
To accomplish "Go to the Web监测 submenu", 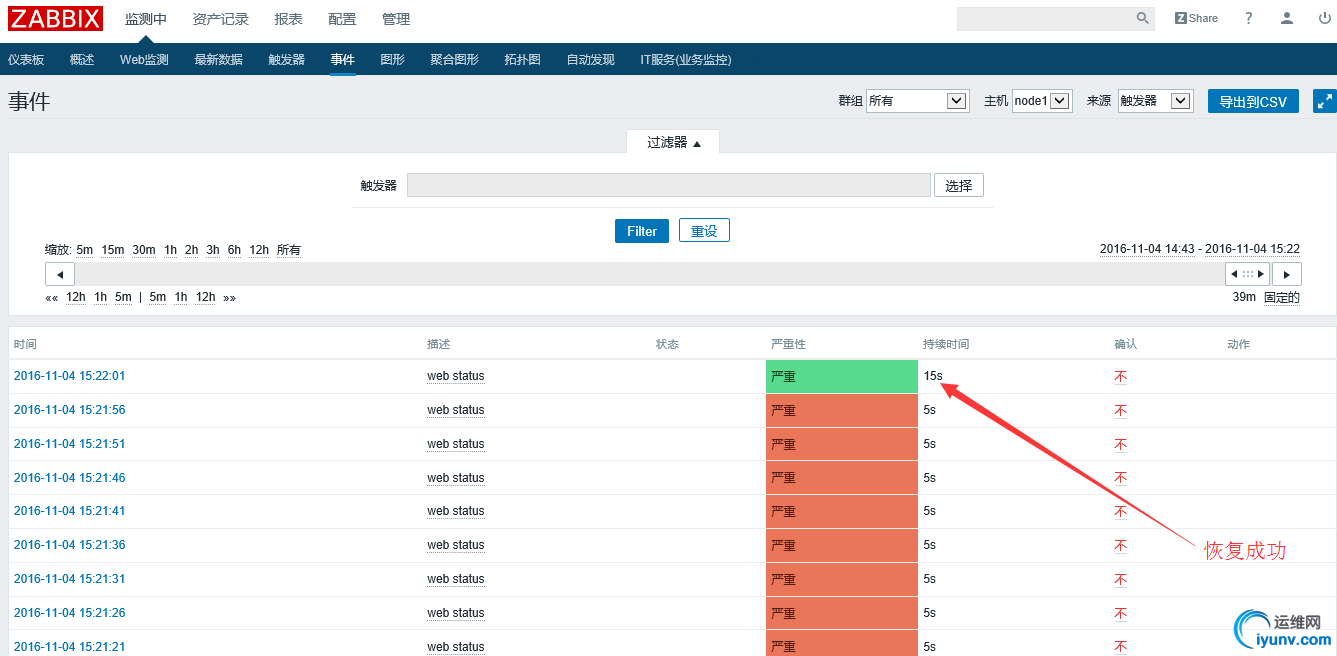I will (144, 60).
